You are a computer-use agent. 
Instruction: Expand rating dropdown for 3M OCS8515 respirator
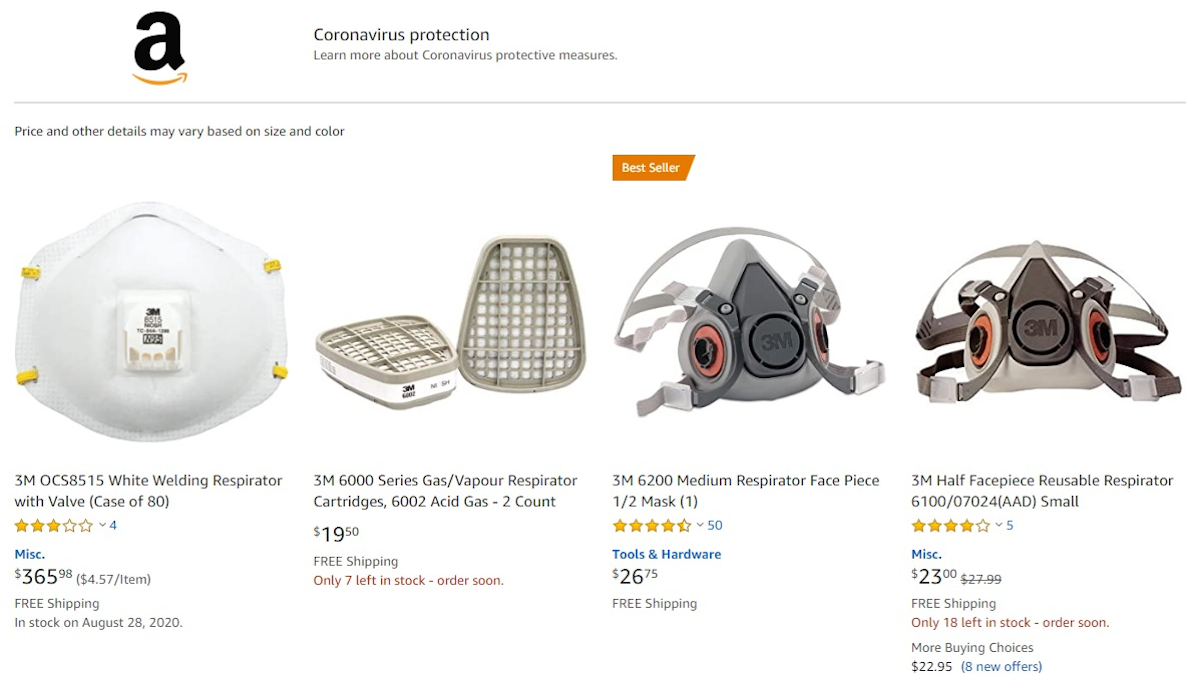102,526
